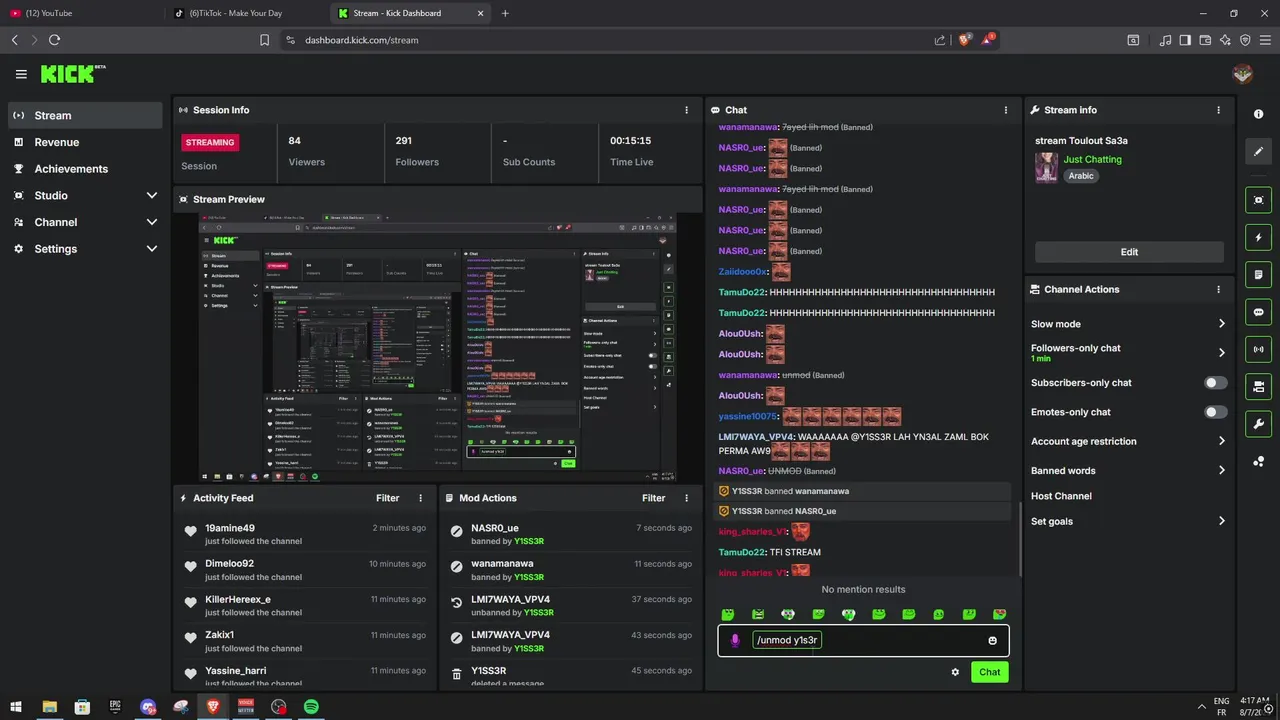Toggle chat bubble widget icon in sidebar
This screenshot has width=1280, height=720.
(x=1259, y=312)
